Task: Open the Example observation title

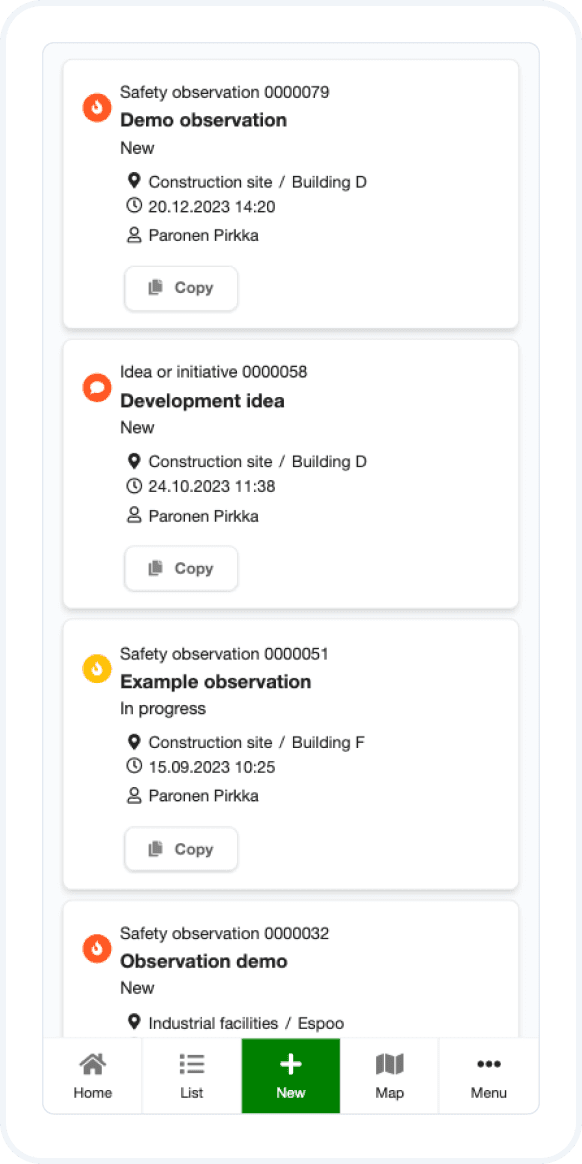Action: (215, 681)
